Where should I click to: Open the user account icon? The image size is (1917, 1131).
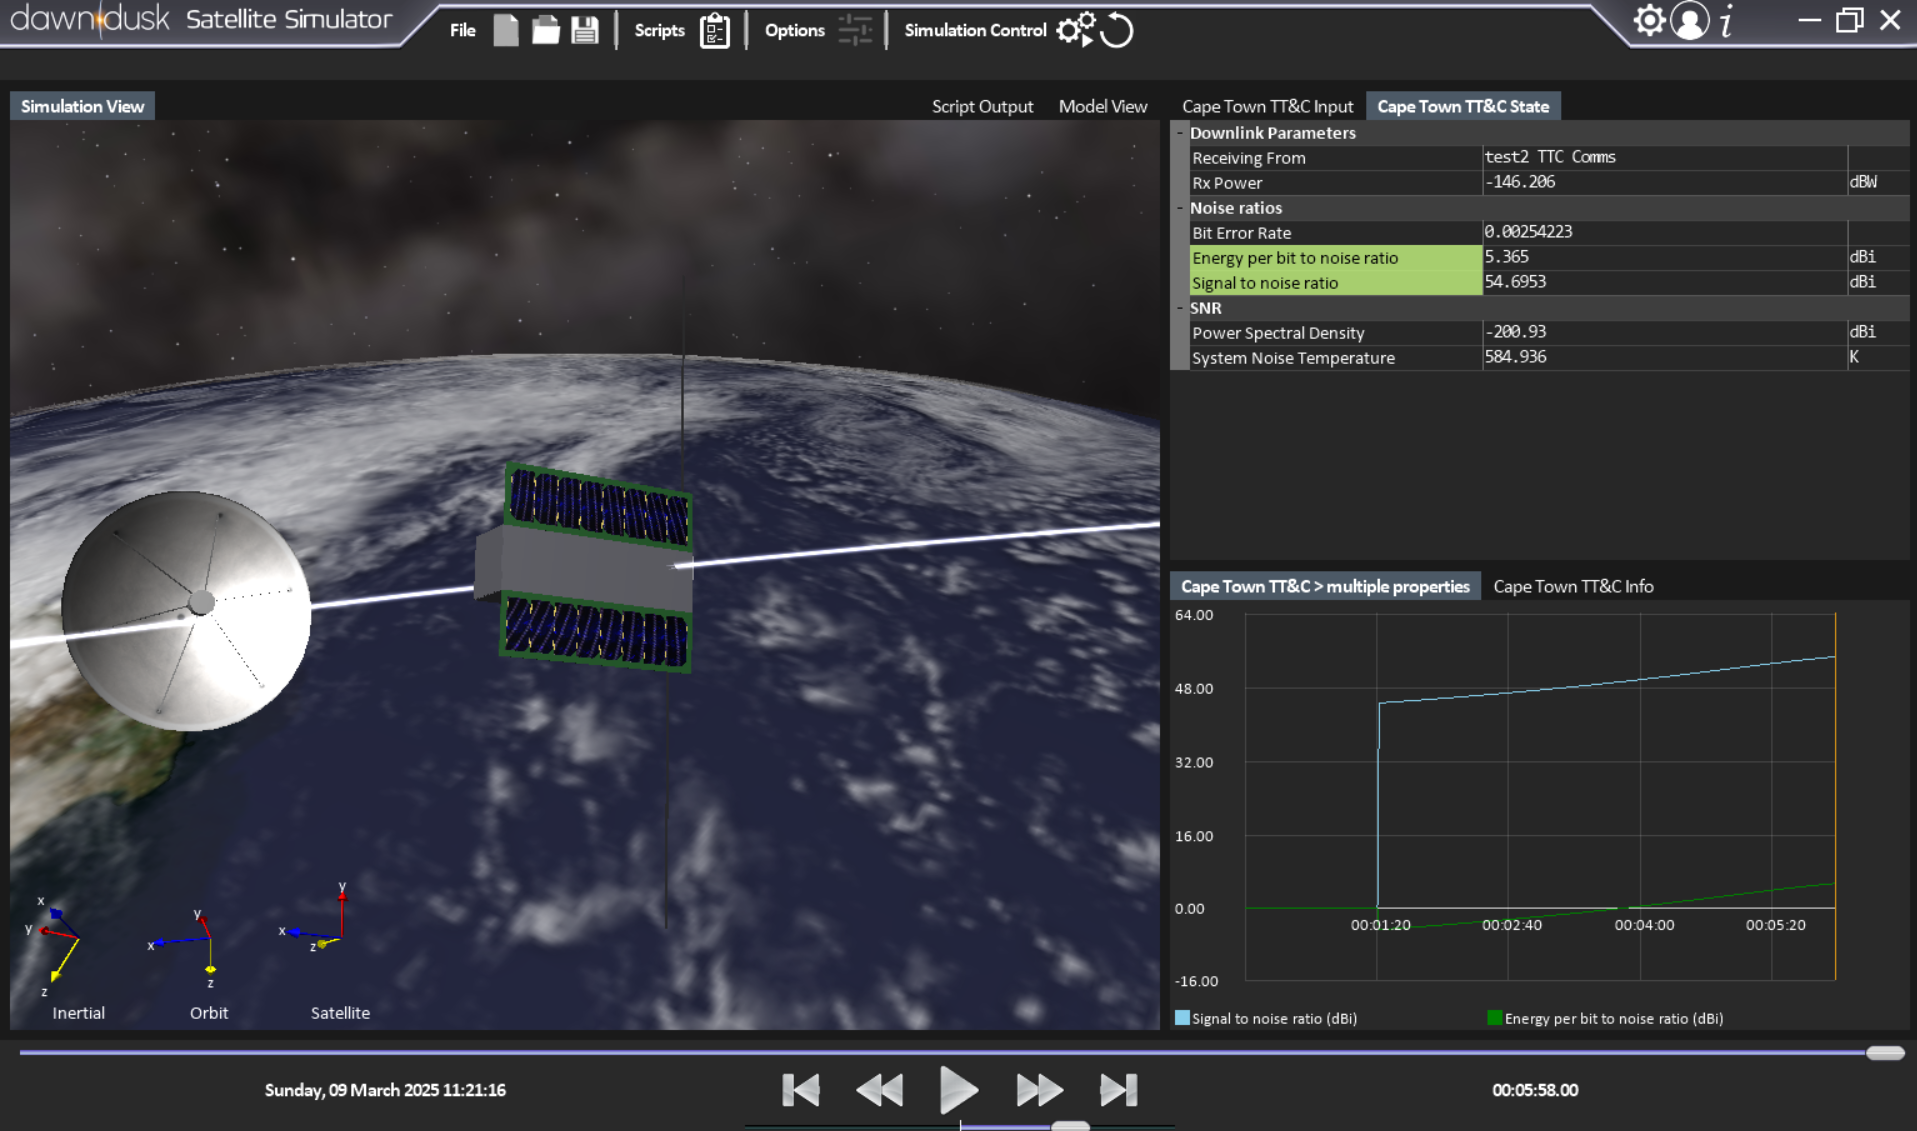[x=1689, y=21]
